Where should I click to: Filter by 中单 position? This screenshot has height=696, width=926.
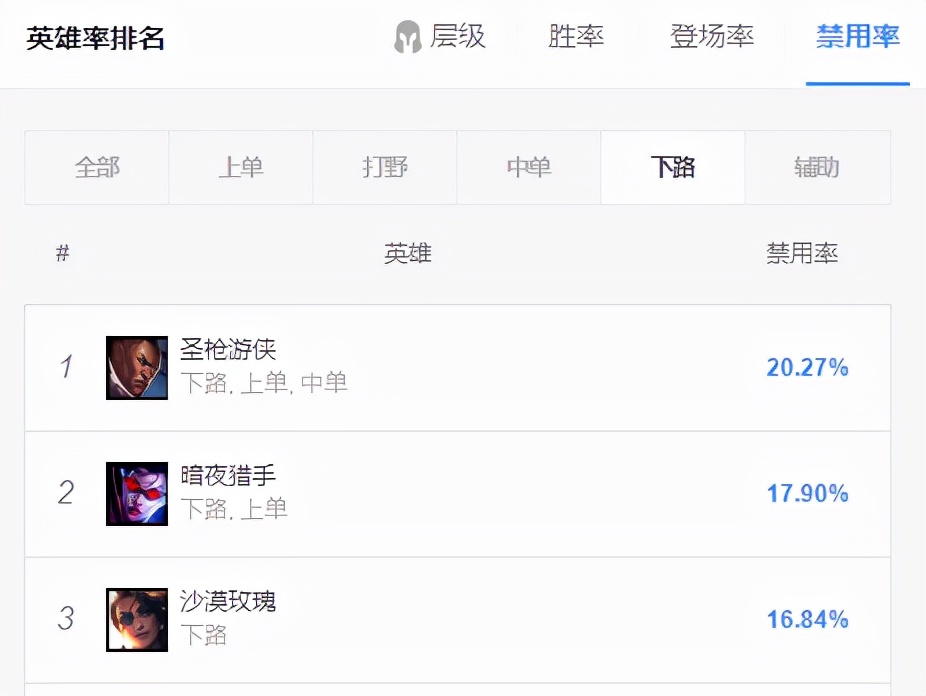click(x=529, y=168)
